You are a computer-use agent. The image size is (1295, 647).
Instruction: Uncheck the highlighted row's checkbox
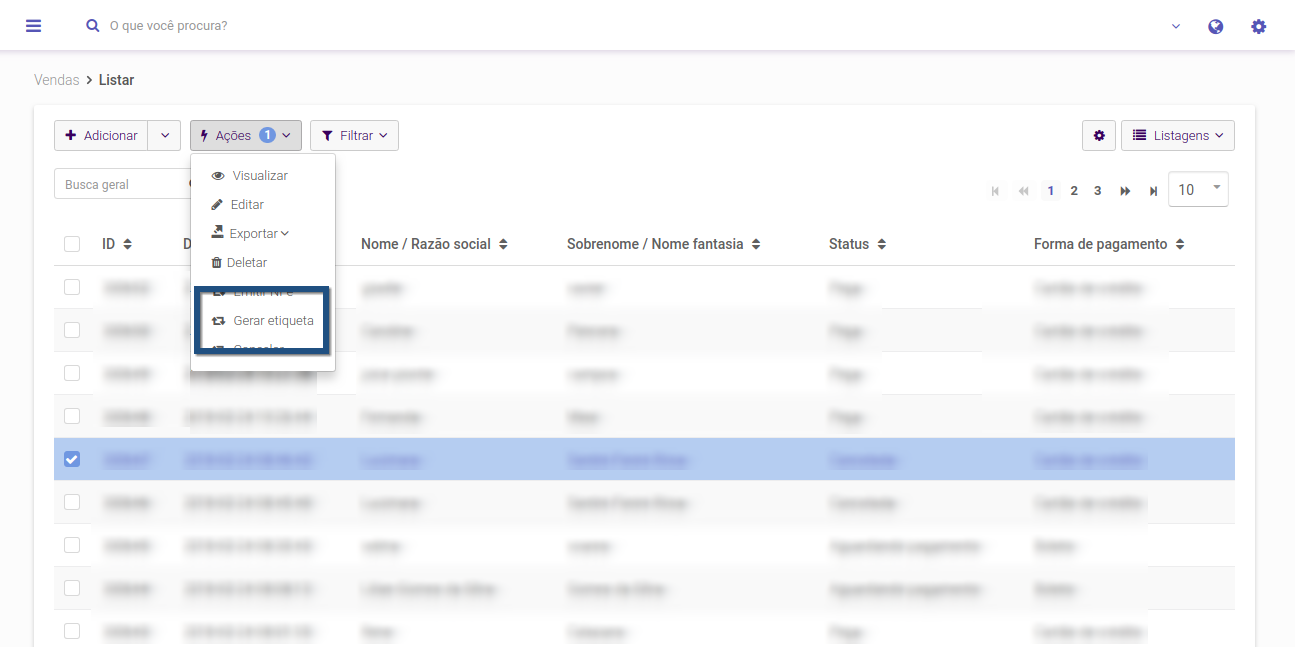pyautogui.click(x=72, y=459)
